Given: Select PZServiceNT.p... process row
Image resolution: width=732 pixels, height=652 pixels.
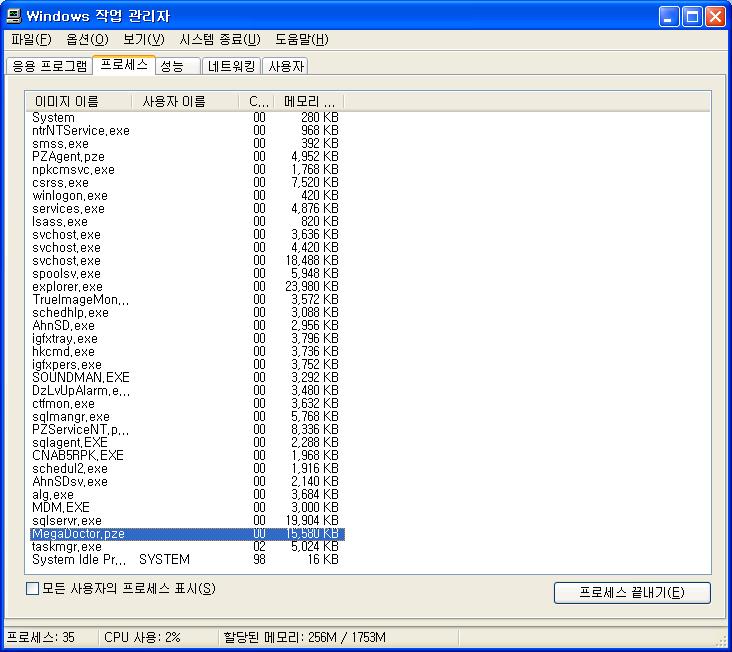Looking at the screenshot, I should tap(187, 429).
